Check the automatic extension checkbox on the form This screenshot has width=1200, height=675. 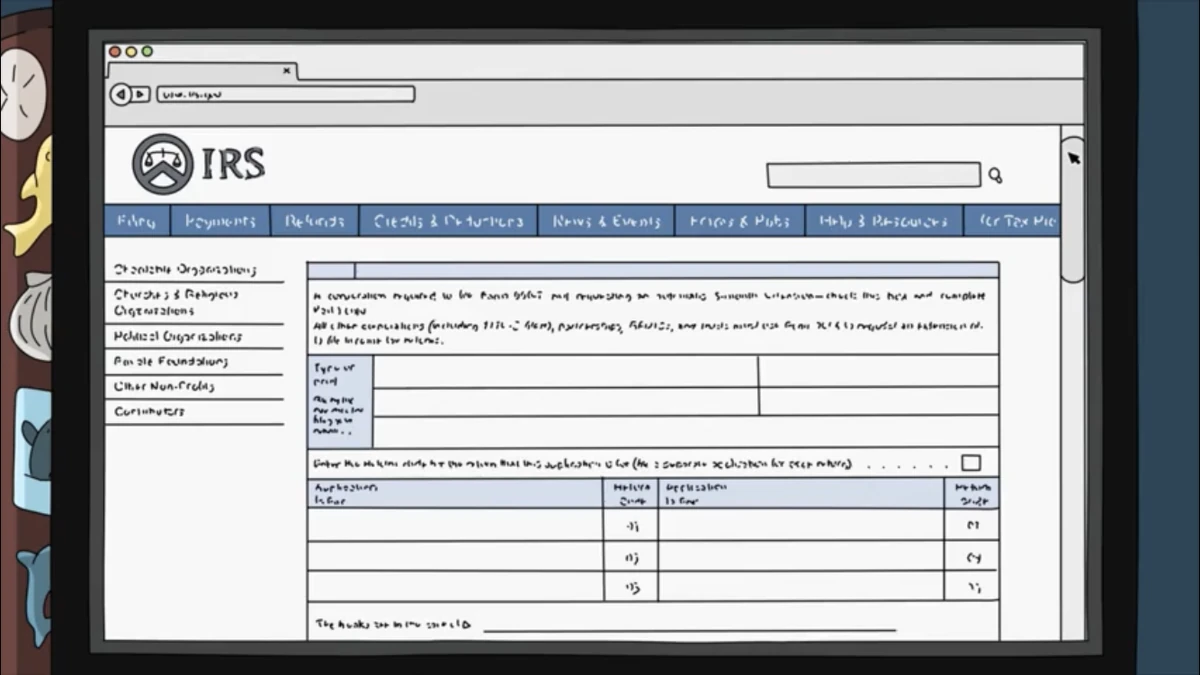click(x=971, y=461)
